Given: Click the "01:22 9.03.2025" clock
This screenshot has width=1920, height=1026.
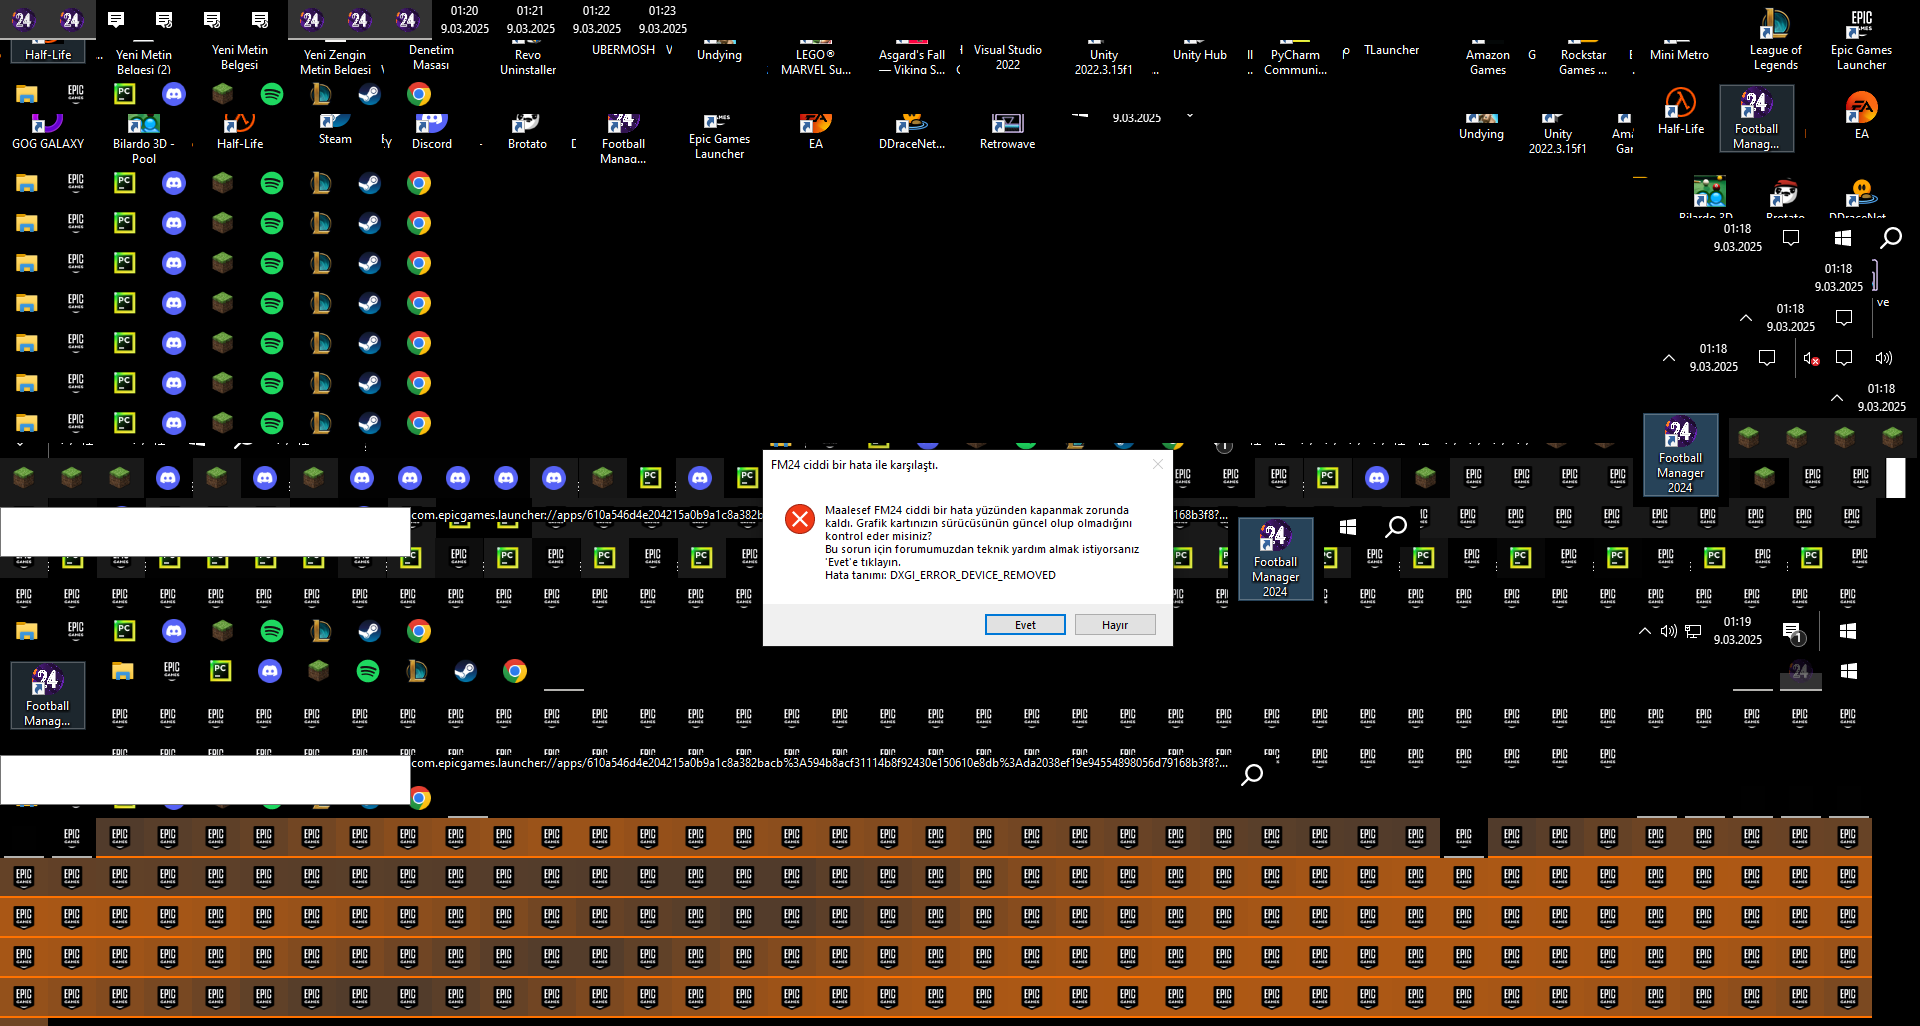Looking at the screenshot, I should pyautogui.click(x=597, y=20).
